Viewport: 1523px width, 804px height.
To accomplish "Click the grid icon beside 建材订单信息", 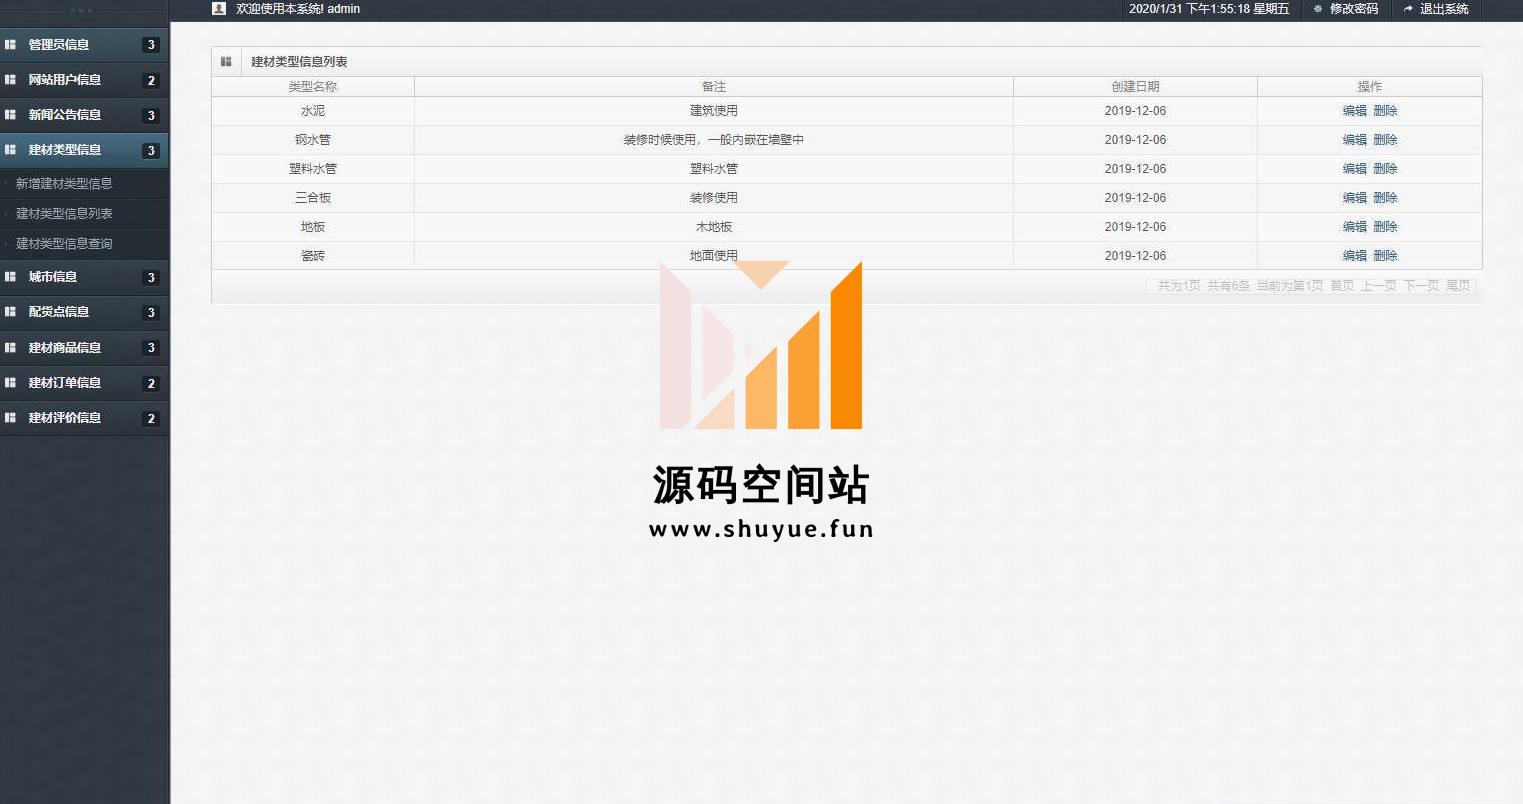I will coord(11,383).
